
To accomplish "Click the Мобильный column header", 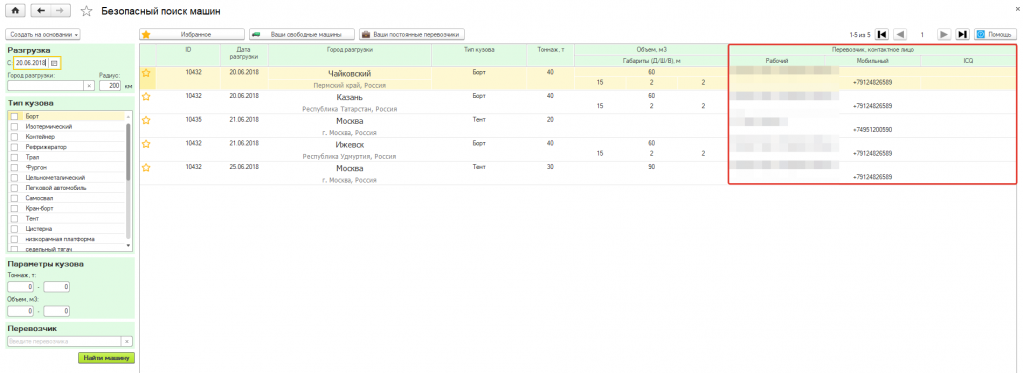I will (x=872, y=61).
